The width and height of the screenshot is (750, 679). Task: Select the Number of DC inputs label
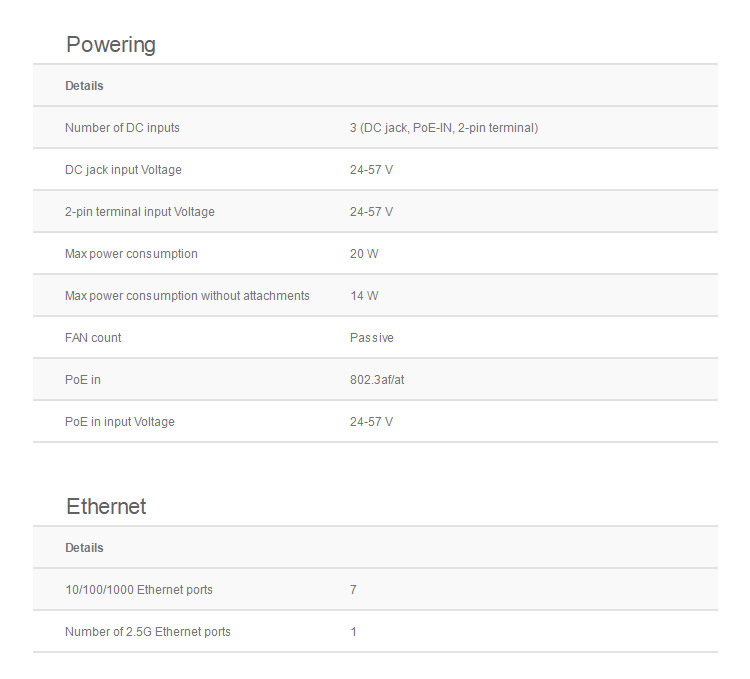coord(122,128)
